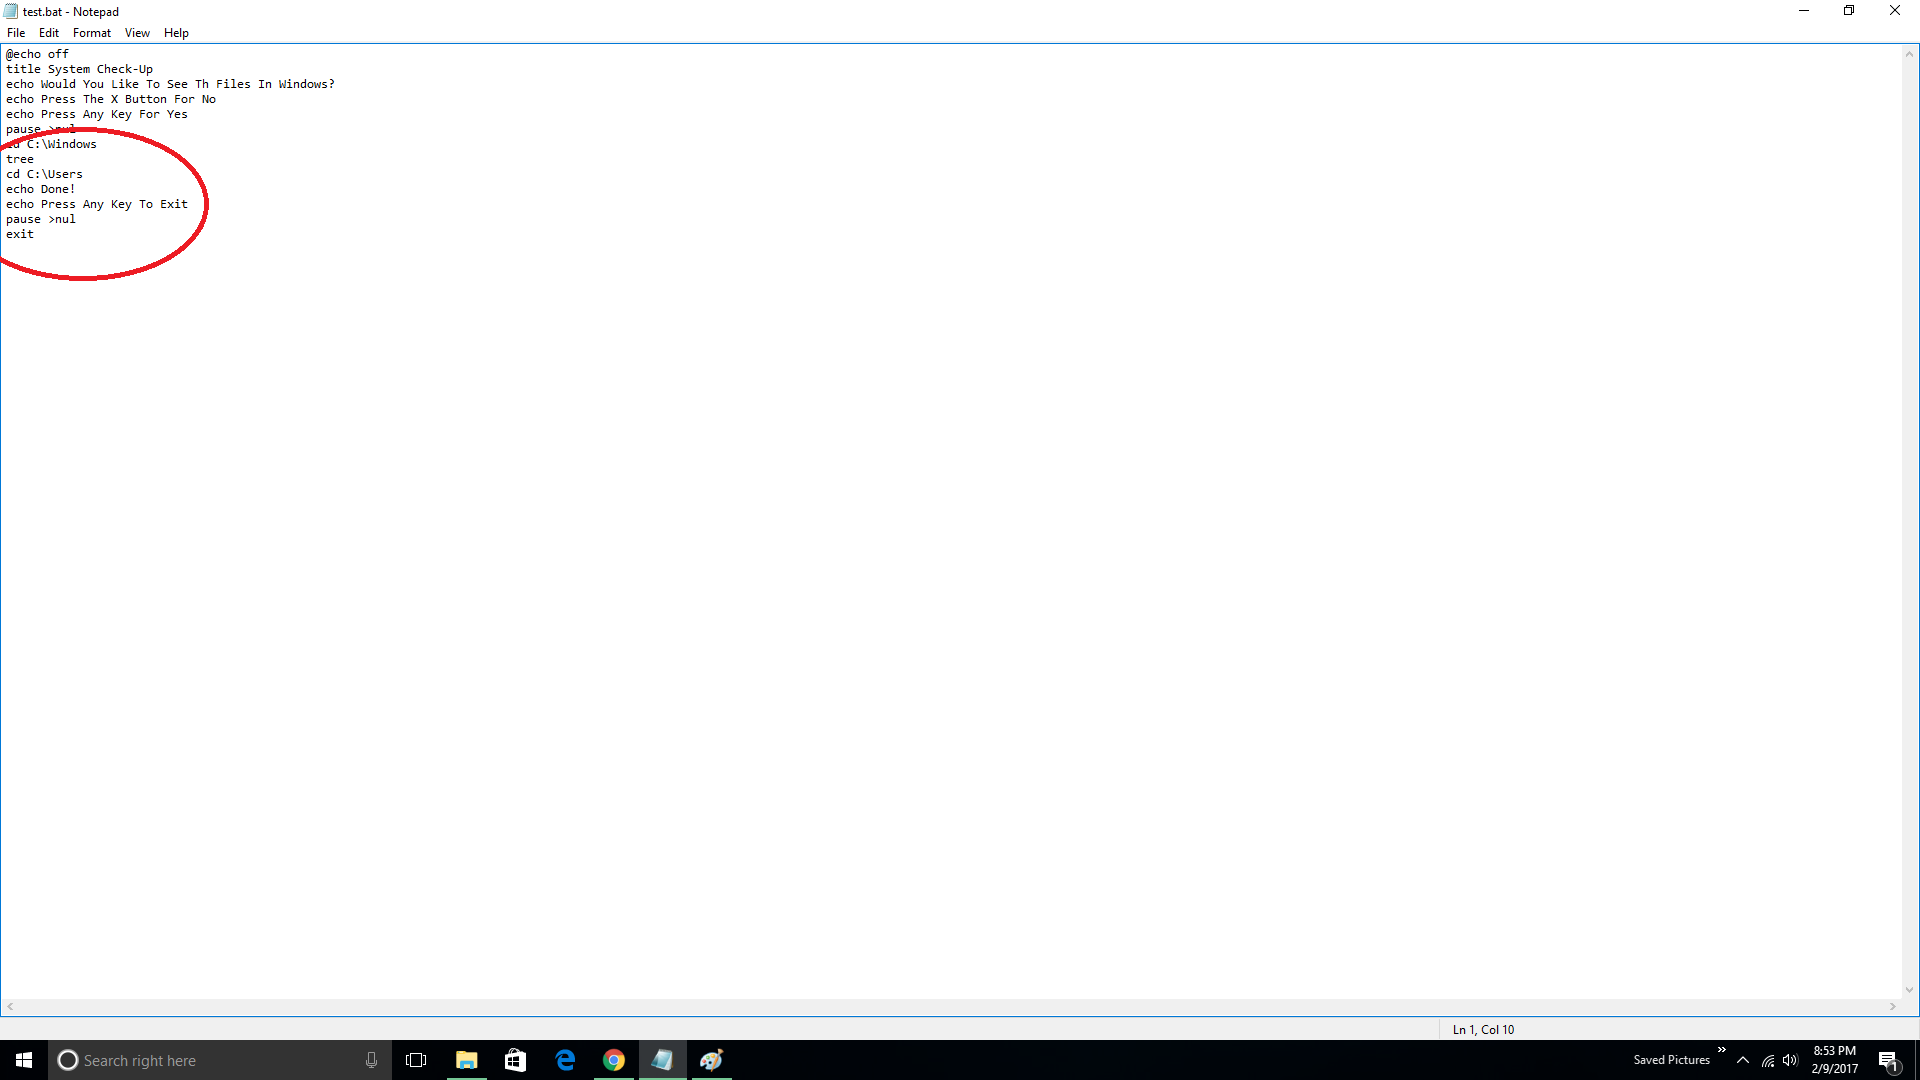Click the horizontal scrollbar left arrow
Screen dimensions: 1920x1080
click(x=10, y=1007)
